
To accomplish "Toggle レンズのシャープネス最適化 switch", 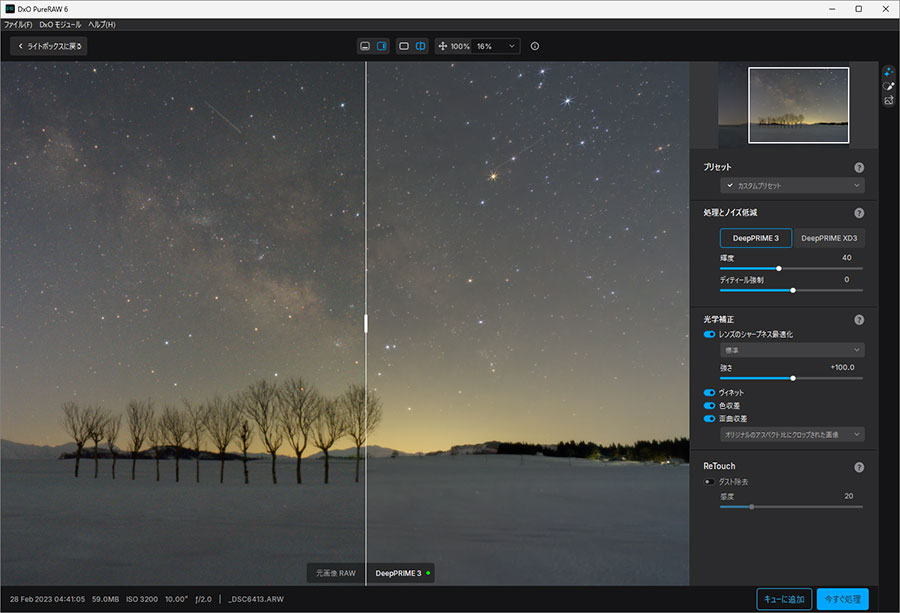I will click(709, 334).
